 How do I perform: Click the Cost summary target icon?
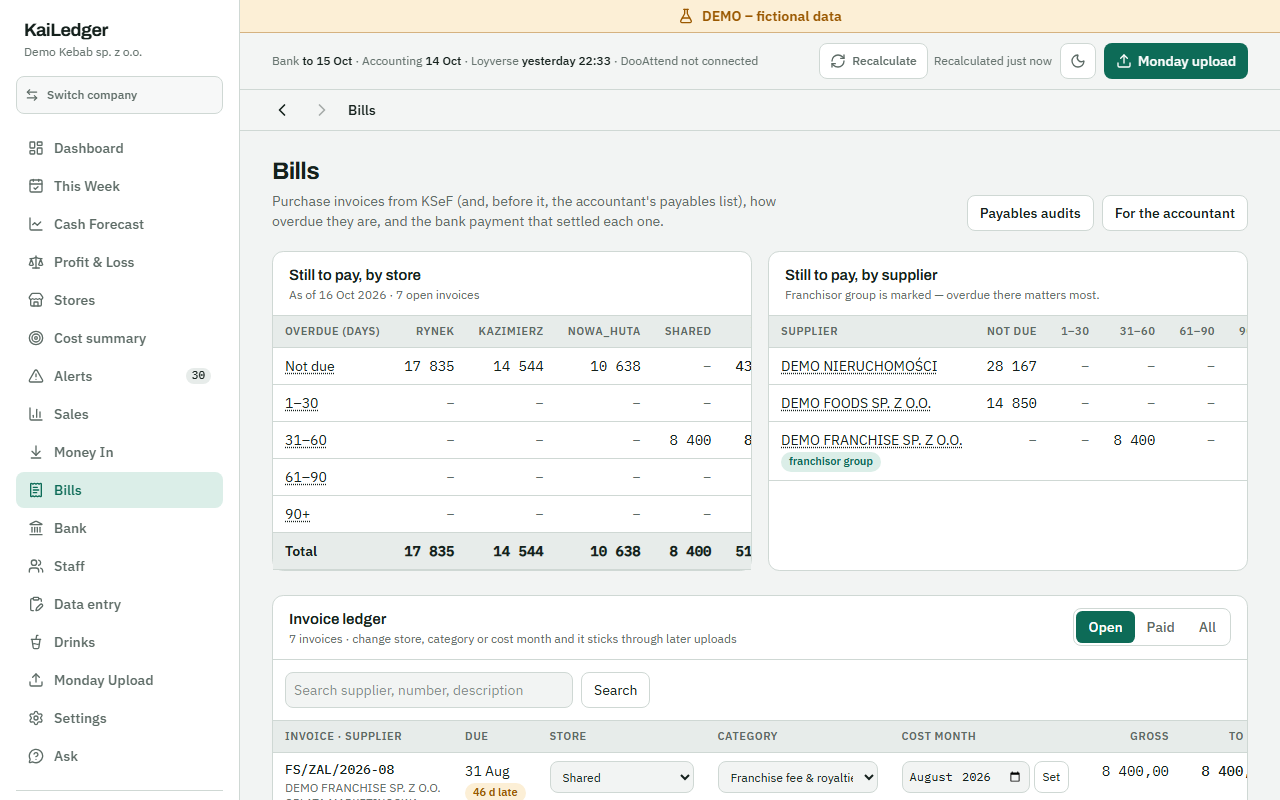coord(36,338)
